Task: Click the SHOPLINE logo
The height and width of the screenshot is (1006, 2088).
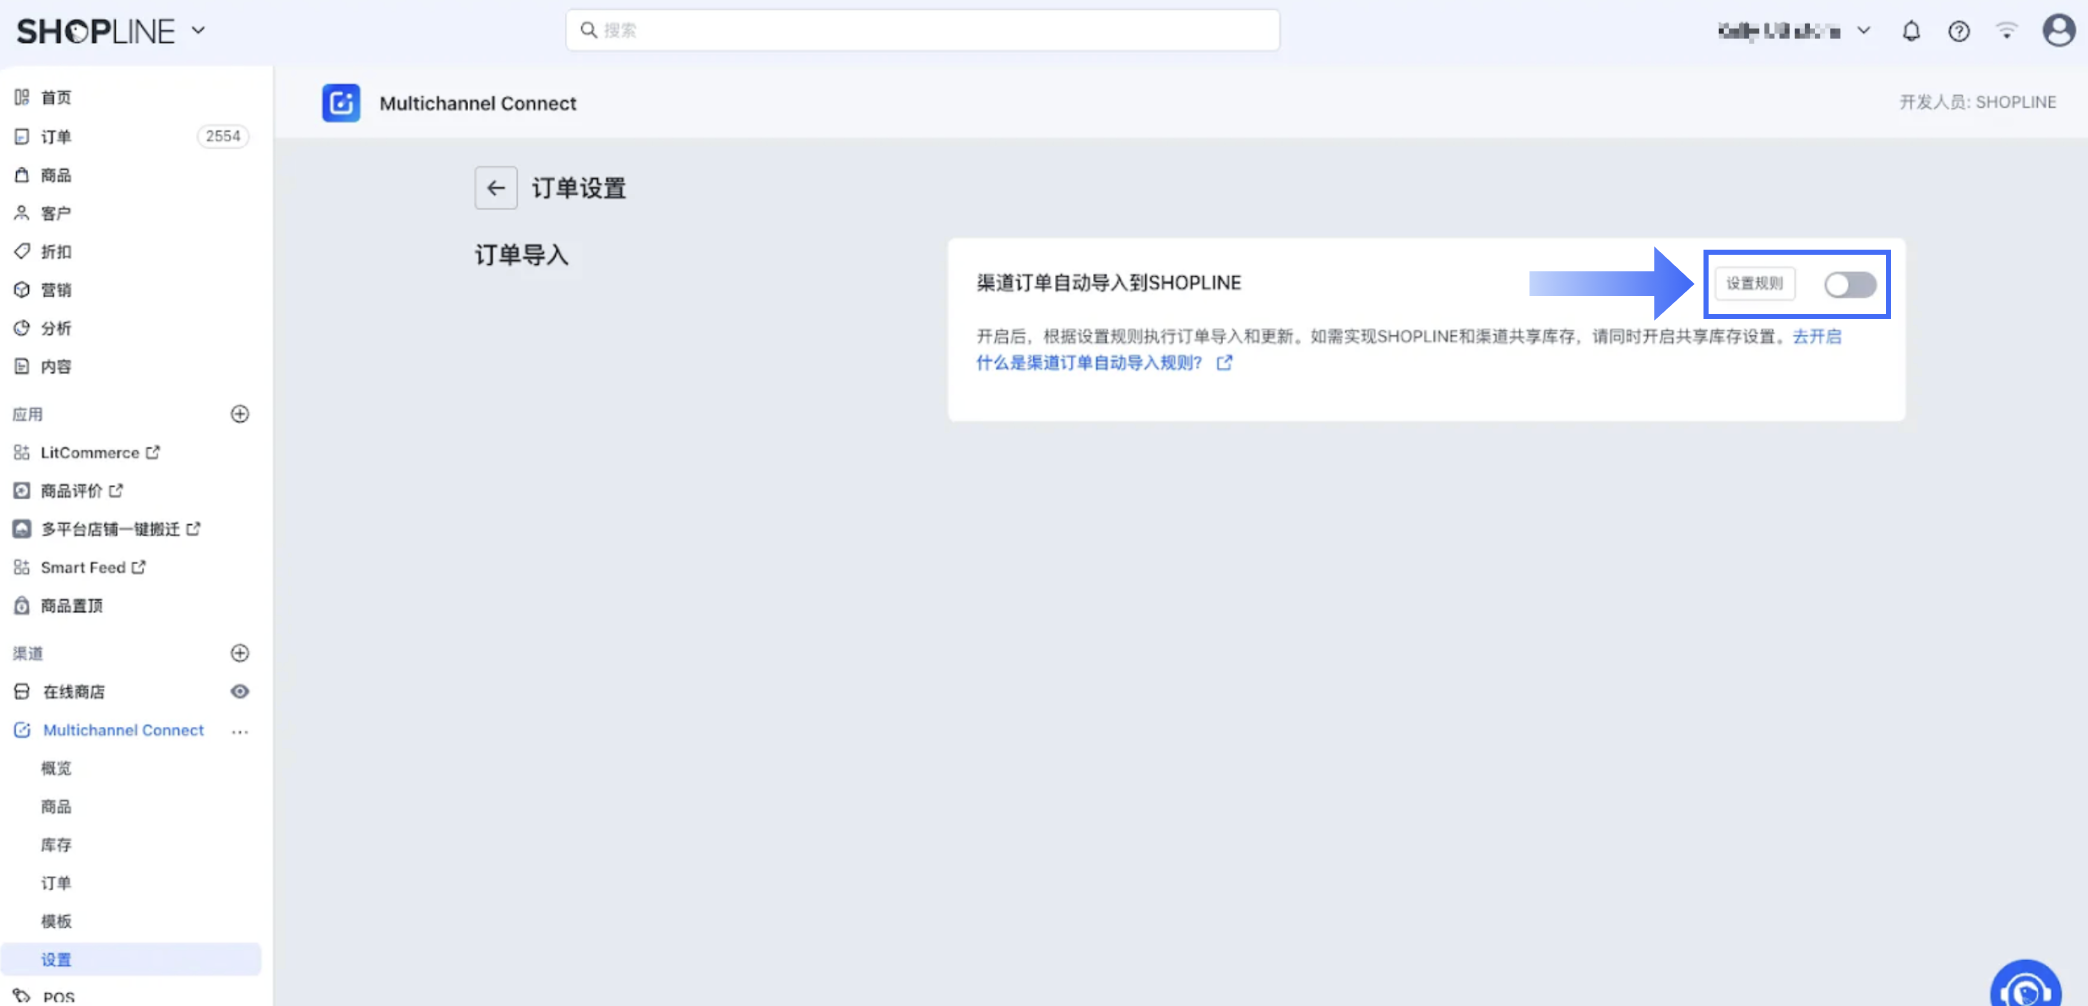Action: 96,31
